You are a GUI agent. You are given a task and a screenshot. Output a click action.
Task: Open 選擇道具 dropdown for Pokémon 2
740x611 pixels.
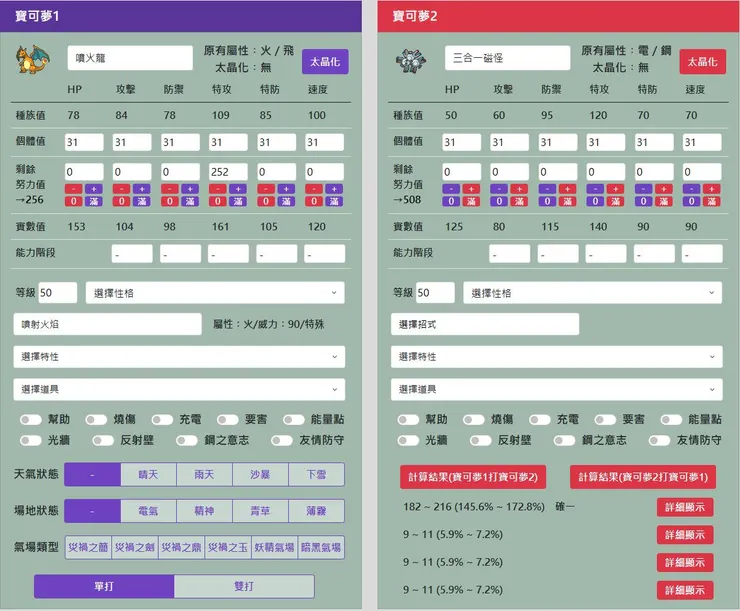click(x=557, y=390)
